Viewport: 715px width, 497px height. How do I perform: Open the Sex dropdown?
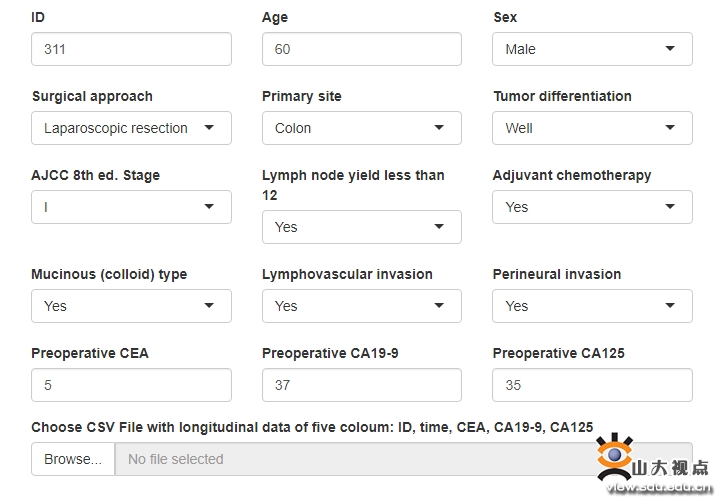click(x=591, y=49)
